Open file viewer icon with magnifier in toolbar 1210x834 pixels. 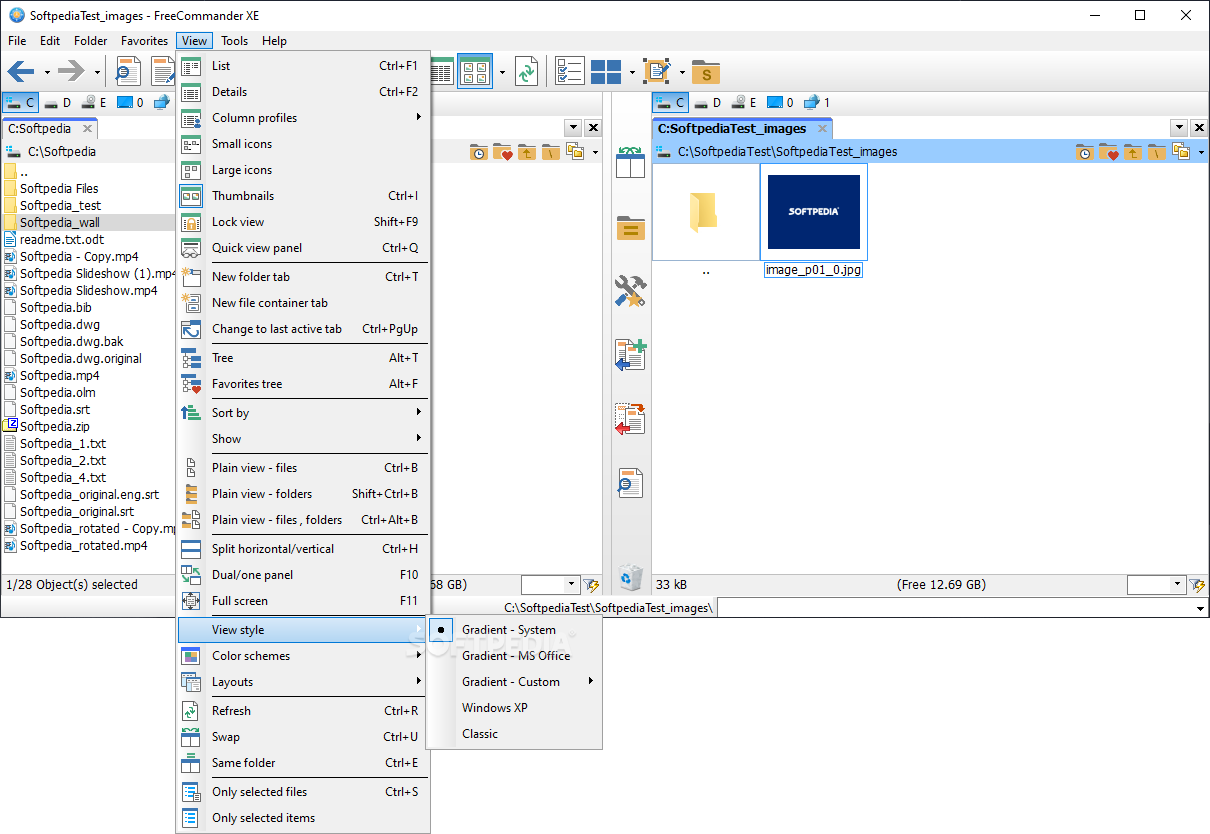tap(128, 72)
